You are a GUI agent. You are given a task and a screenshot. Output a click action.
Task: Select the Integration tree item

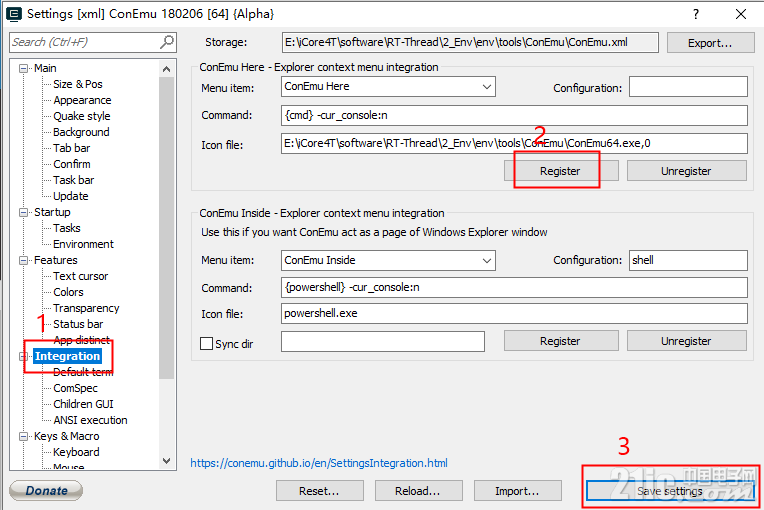click(67, 356)
